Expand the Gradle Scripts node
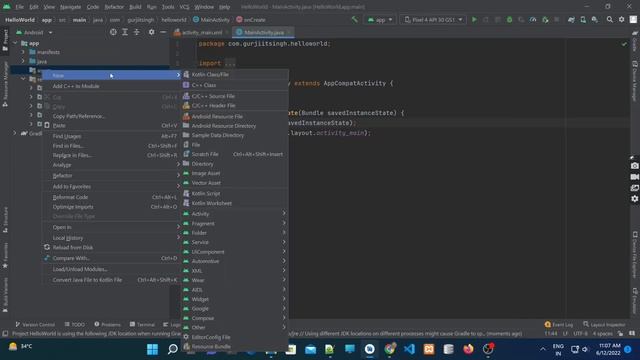The height and width of the screenshot is (360, 640). pos(15,133)
